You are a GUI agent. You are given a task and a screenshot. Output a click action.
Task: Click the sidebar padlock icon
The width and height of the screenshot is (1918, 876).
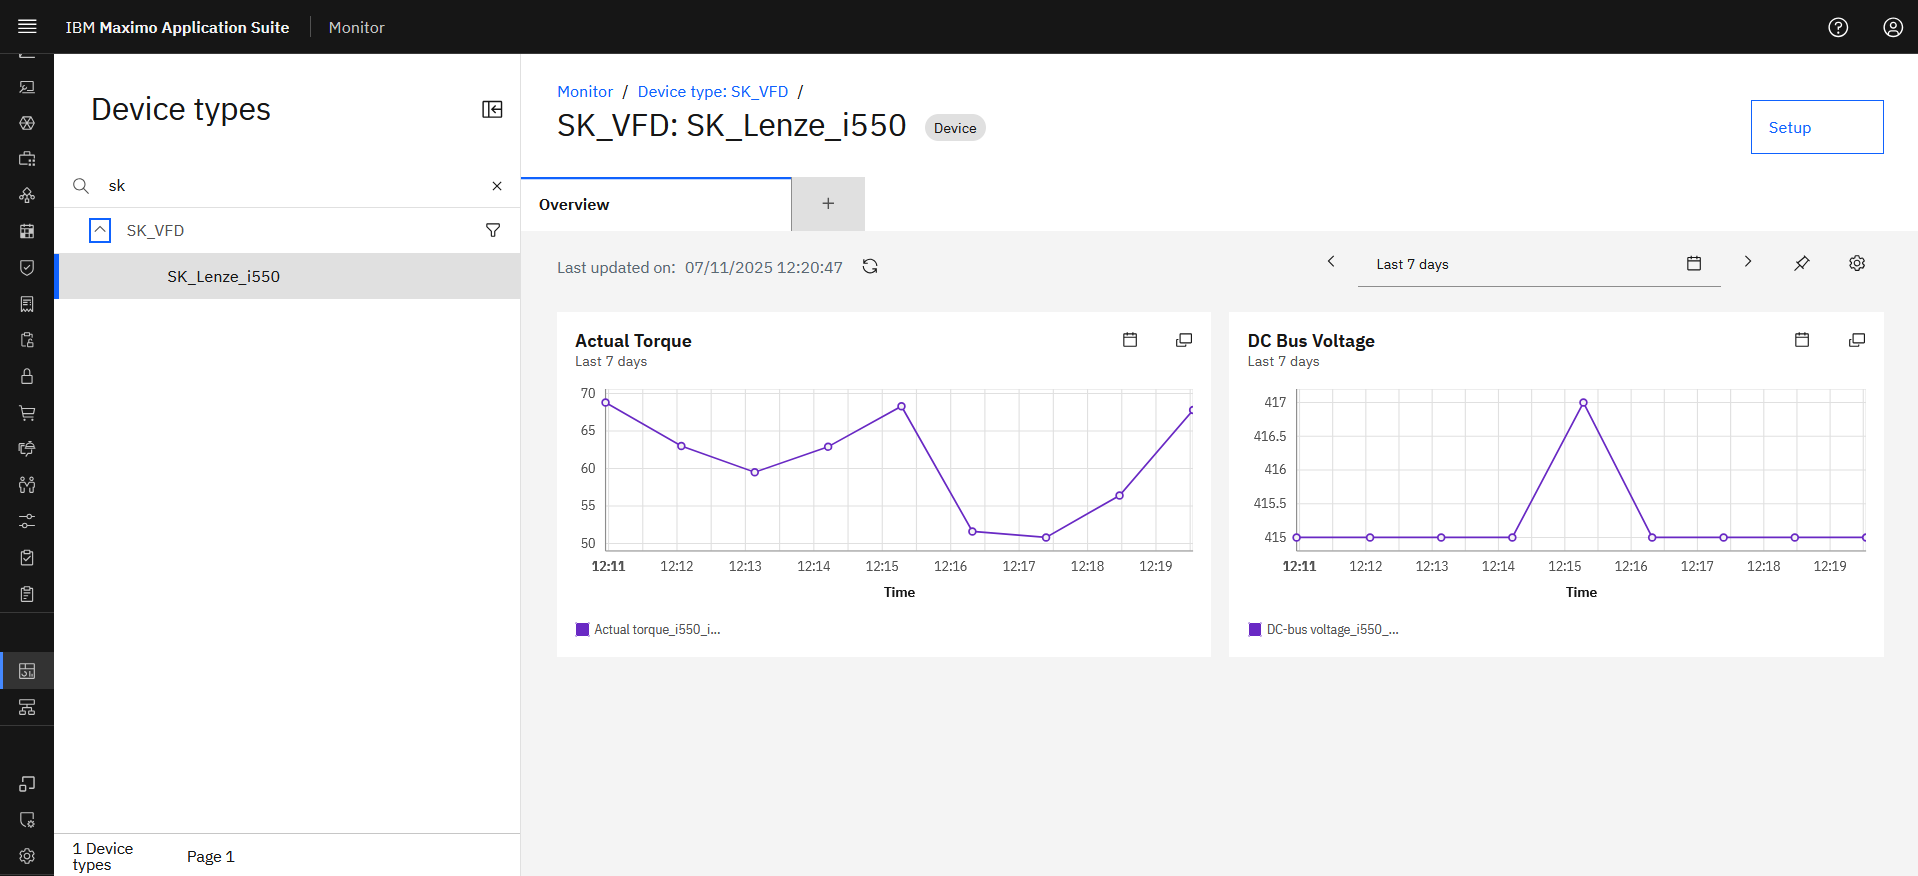point(27,376)
